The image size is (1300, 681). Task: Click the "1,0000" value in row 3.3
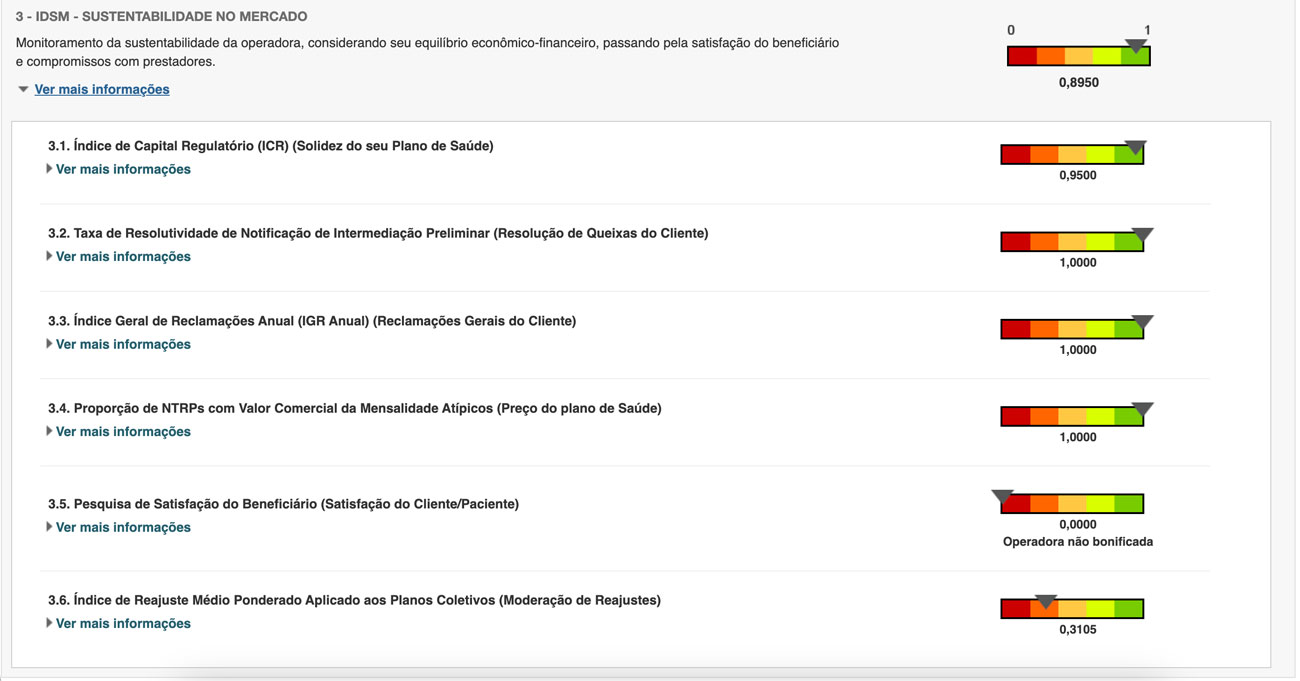pyautogui.click(x=1078, y=350)
